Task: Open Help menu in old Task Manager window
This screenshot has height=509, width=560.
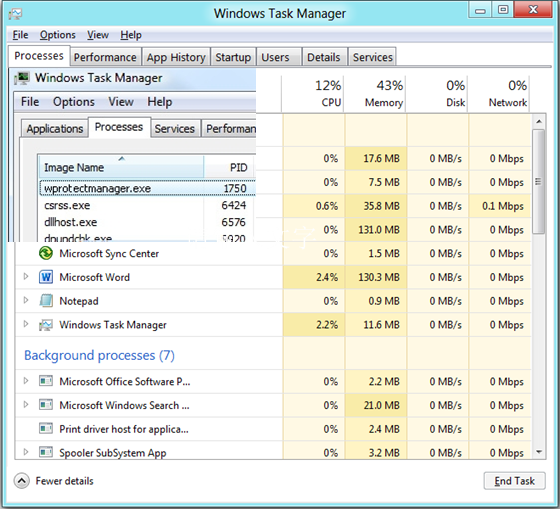Action: click(160, 102)
